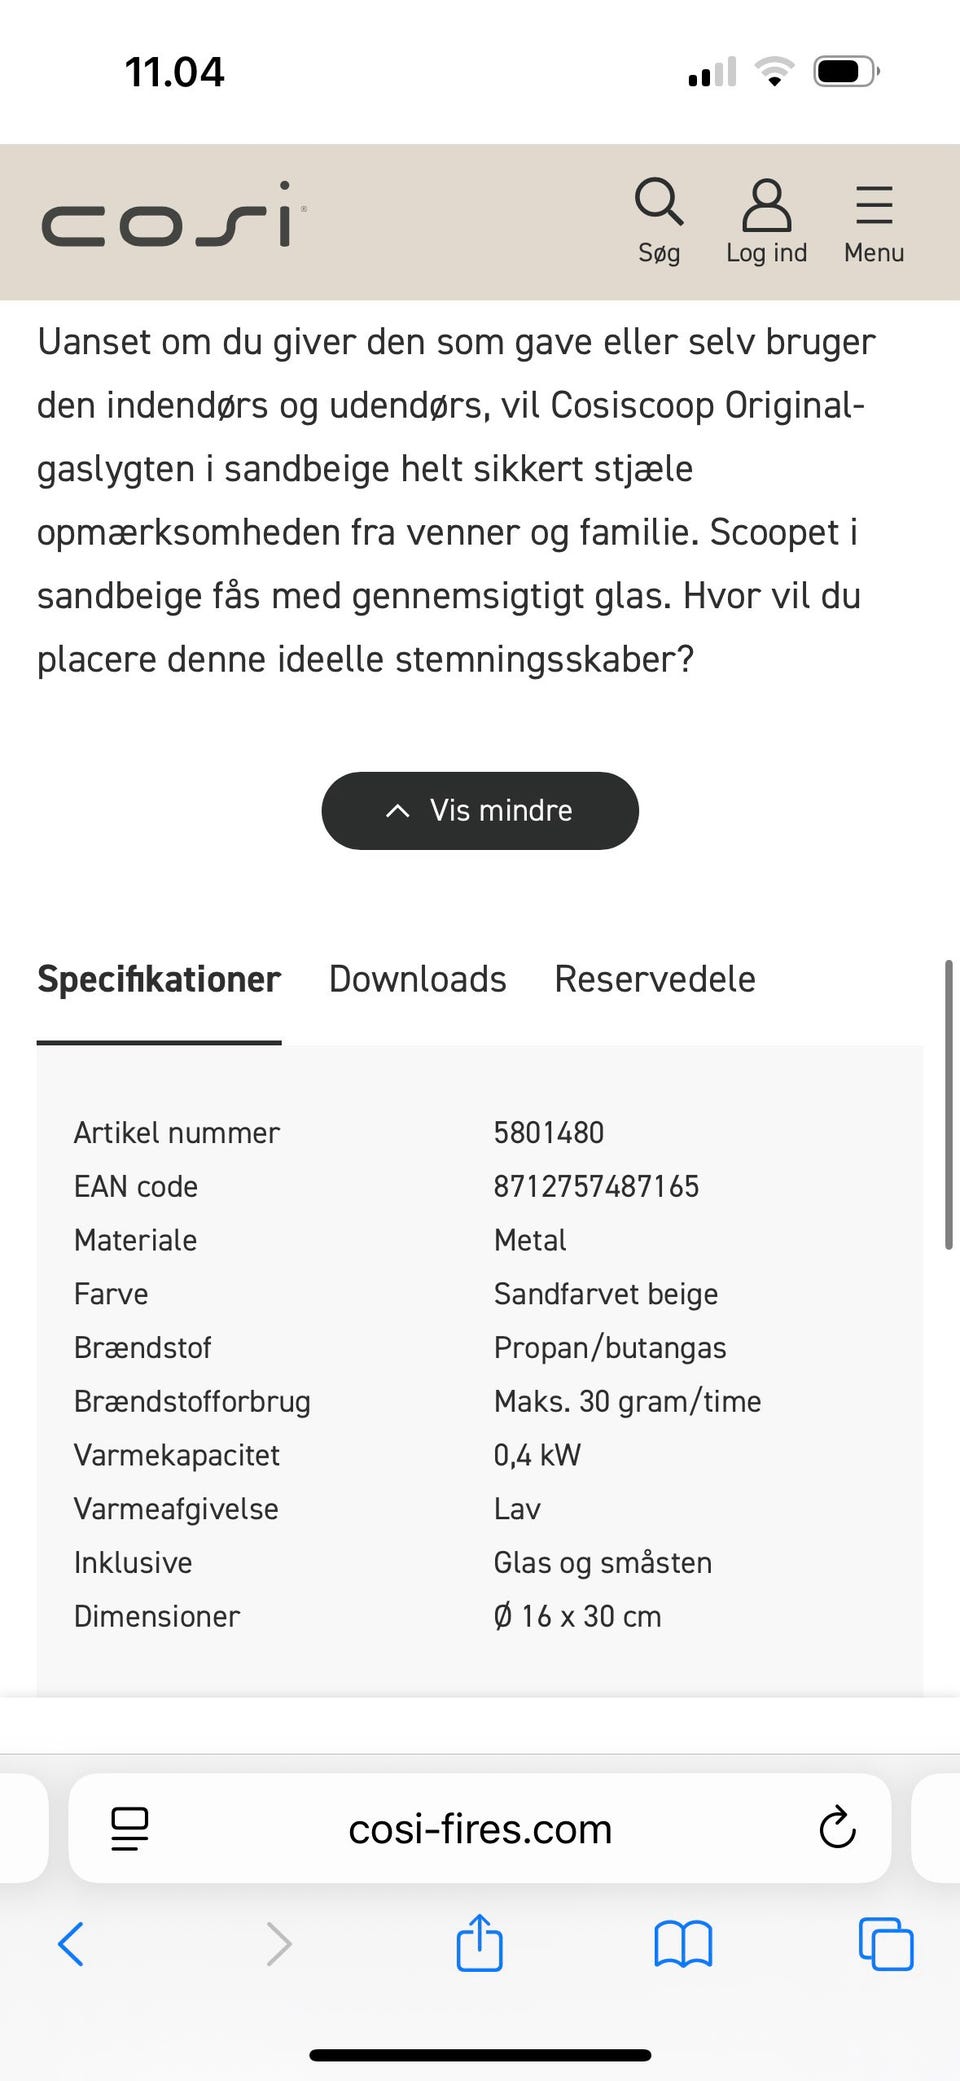Go back with the back arrow
Screen dimensions: 960x2081
click(x=70, y=1944)
